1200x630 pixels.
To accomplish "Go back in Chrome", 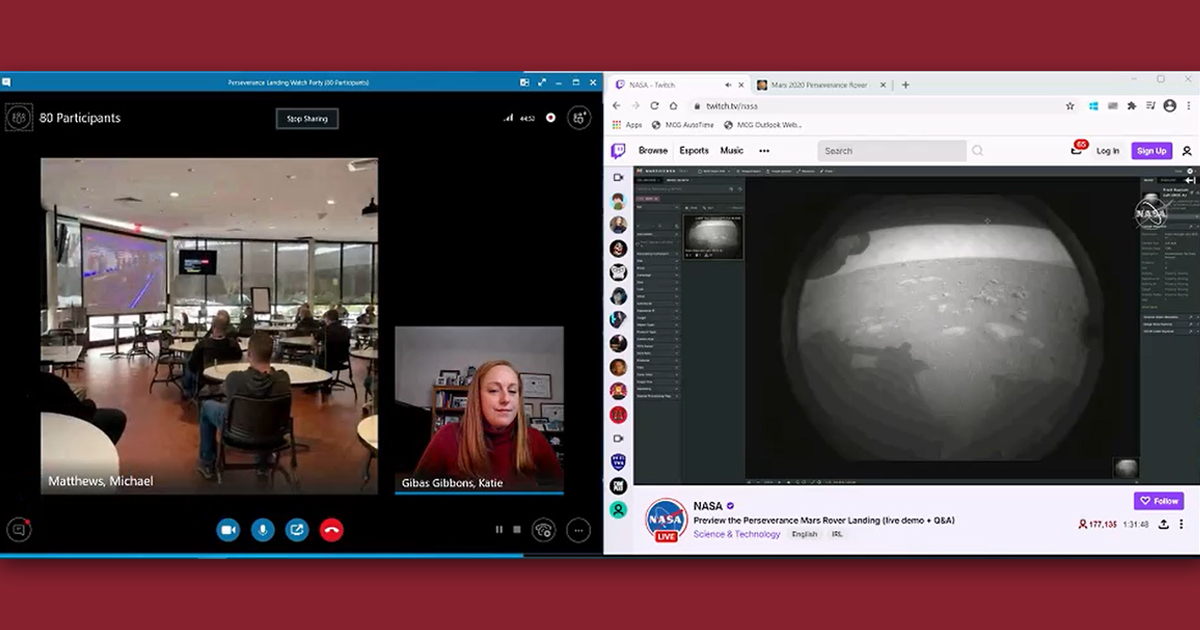I will [617, 105].
